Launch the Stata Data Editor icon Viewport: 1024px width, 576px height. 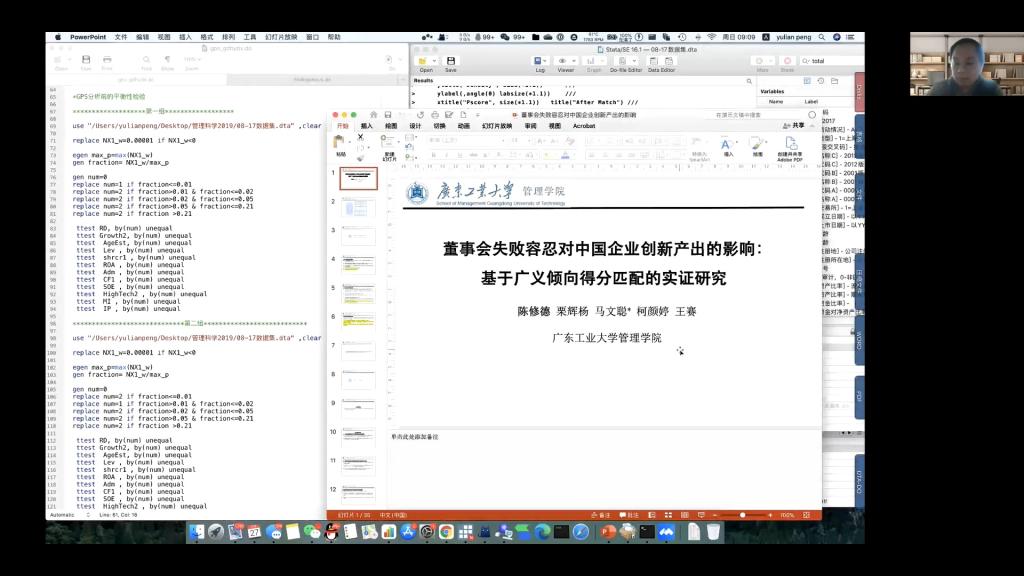coord(661,62)
